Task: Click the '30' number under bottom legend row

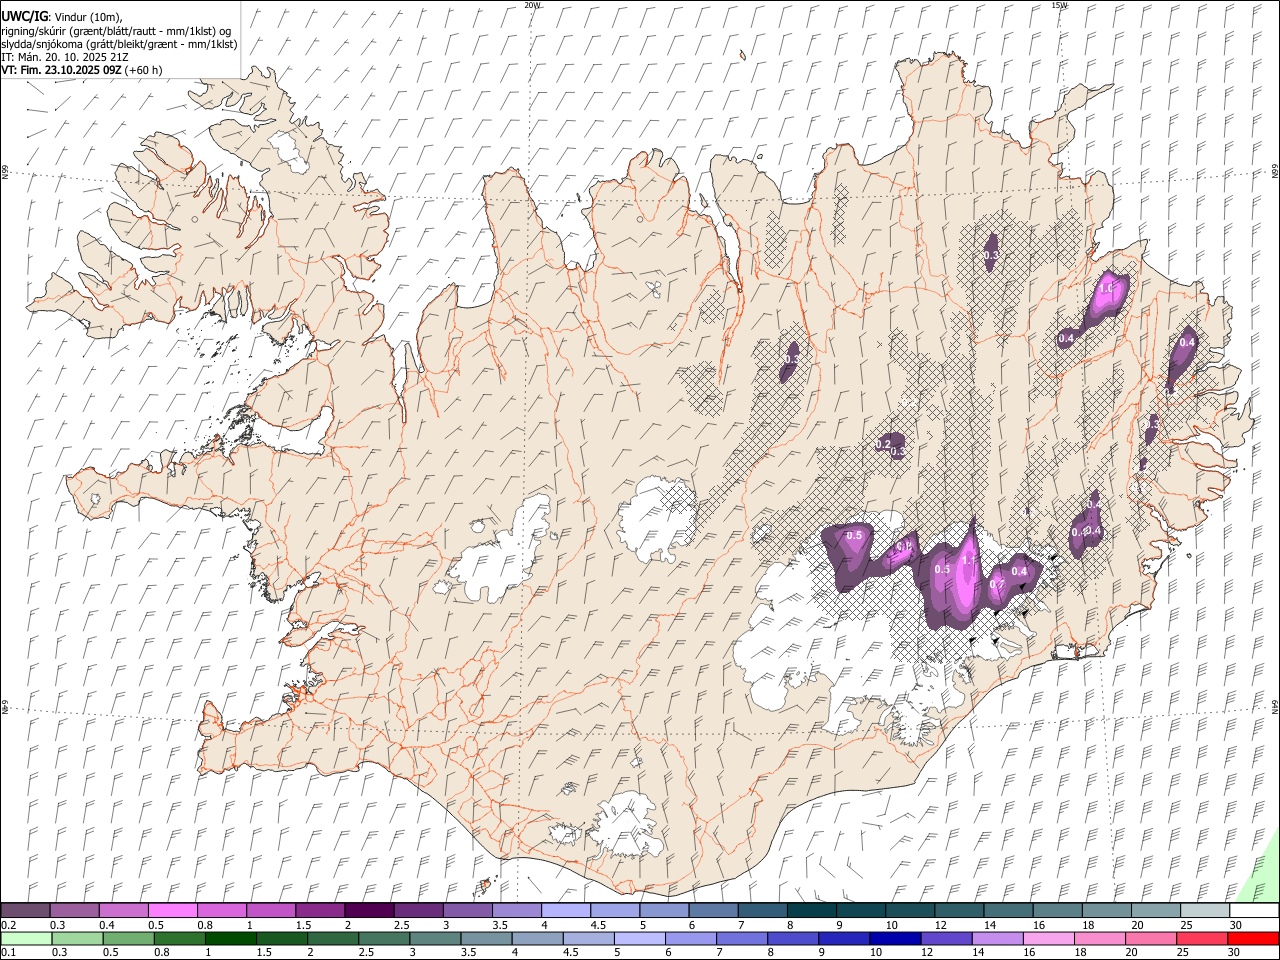Action: 1233,952
